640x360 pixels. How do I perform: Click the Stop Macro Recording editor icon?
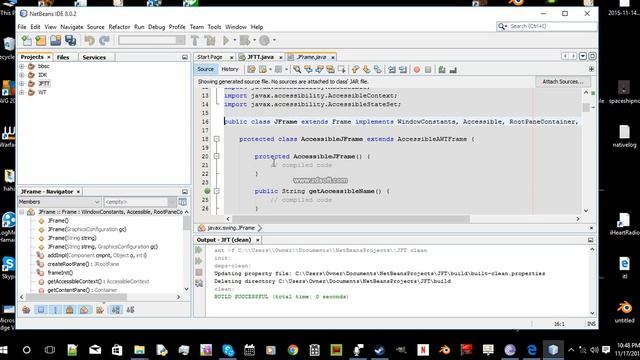[x=428, y=70]
